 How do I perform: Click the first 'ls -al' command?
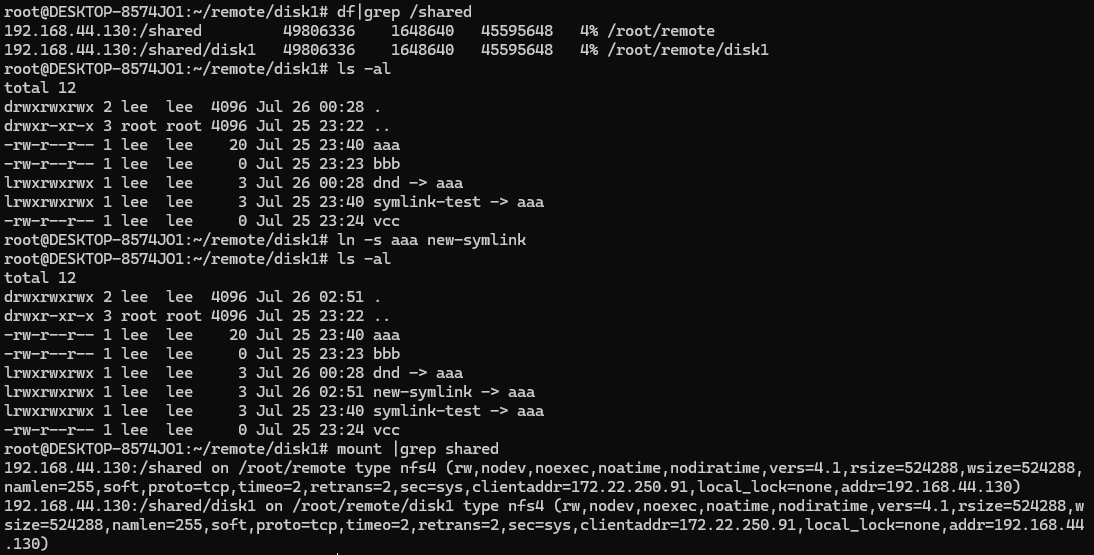click(x=364, y=69)
